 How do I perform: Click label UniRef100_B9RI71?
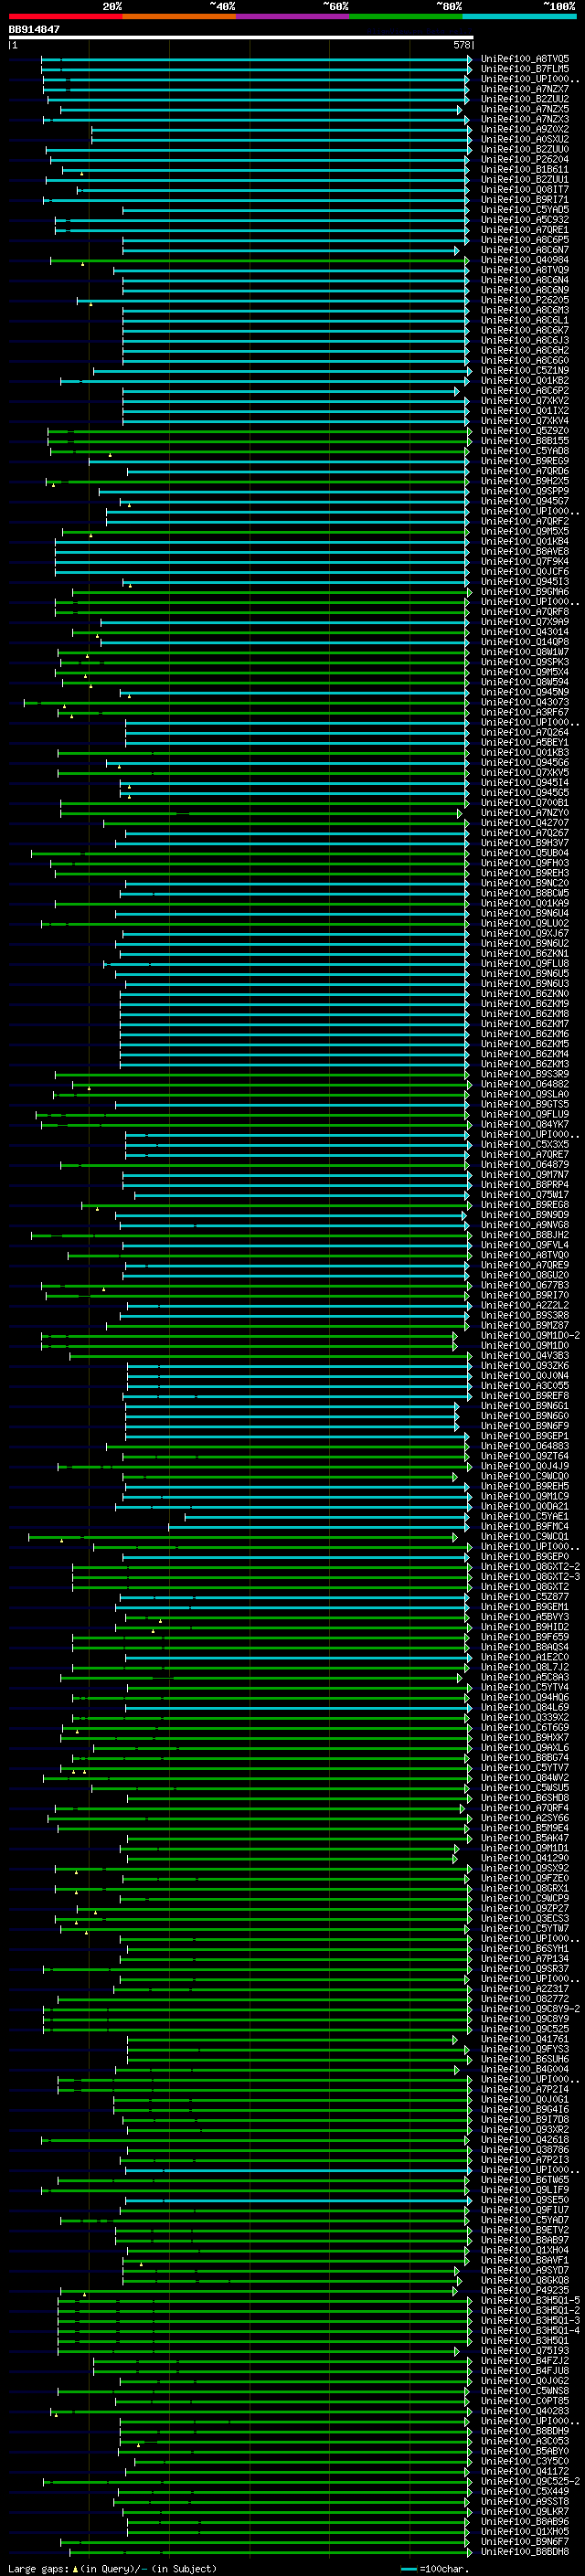[x=525, y=200]
